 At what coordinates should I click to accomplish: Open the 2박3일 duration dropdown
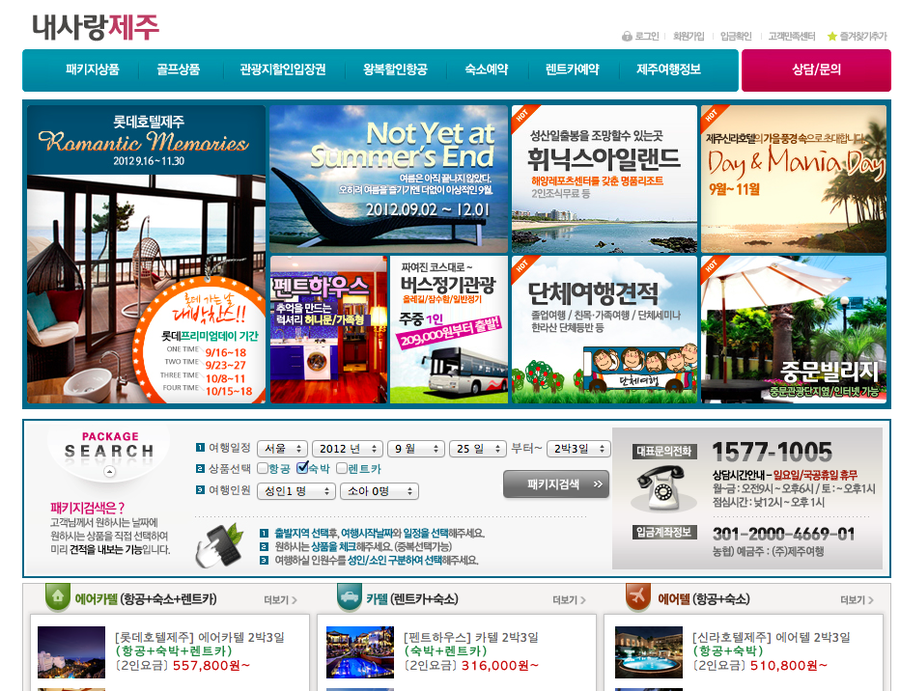coord(578,449)
